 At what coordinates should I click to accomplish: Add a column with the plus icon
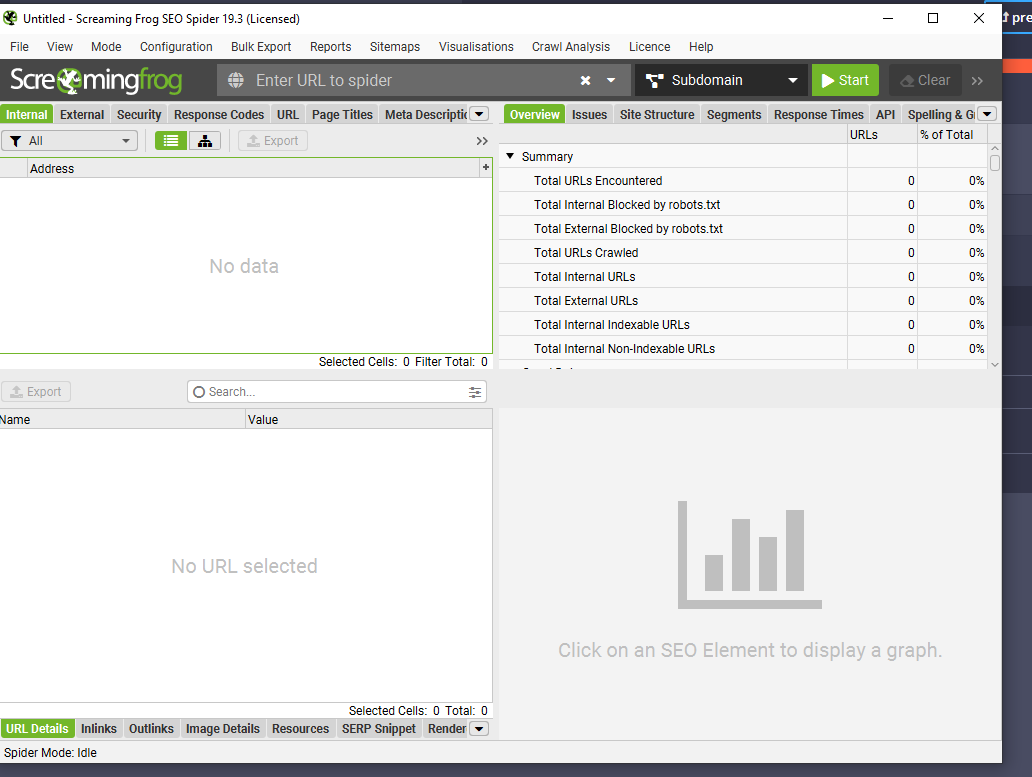coord(486,168)
